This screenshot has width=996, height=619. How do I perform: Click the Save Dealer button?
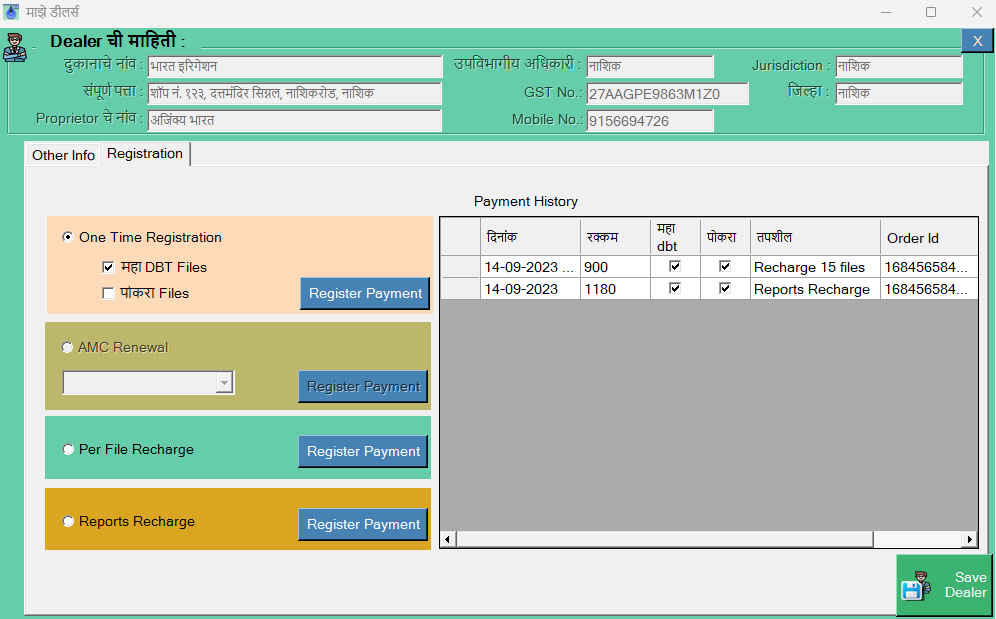(x=944, y=585)
